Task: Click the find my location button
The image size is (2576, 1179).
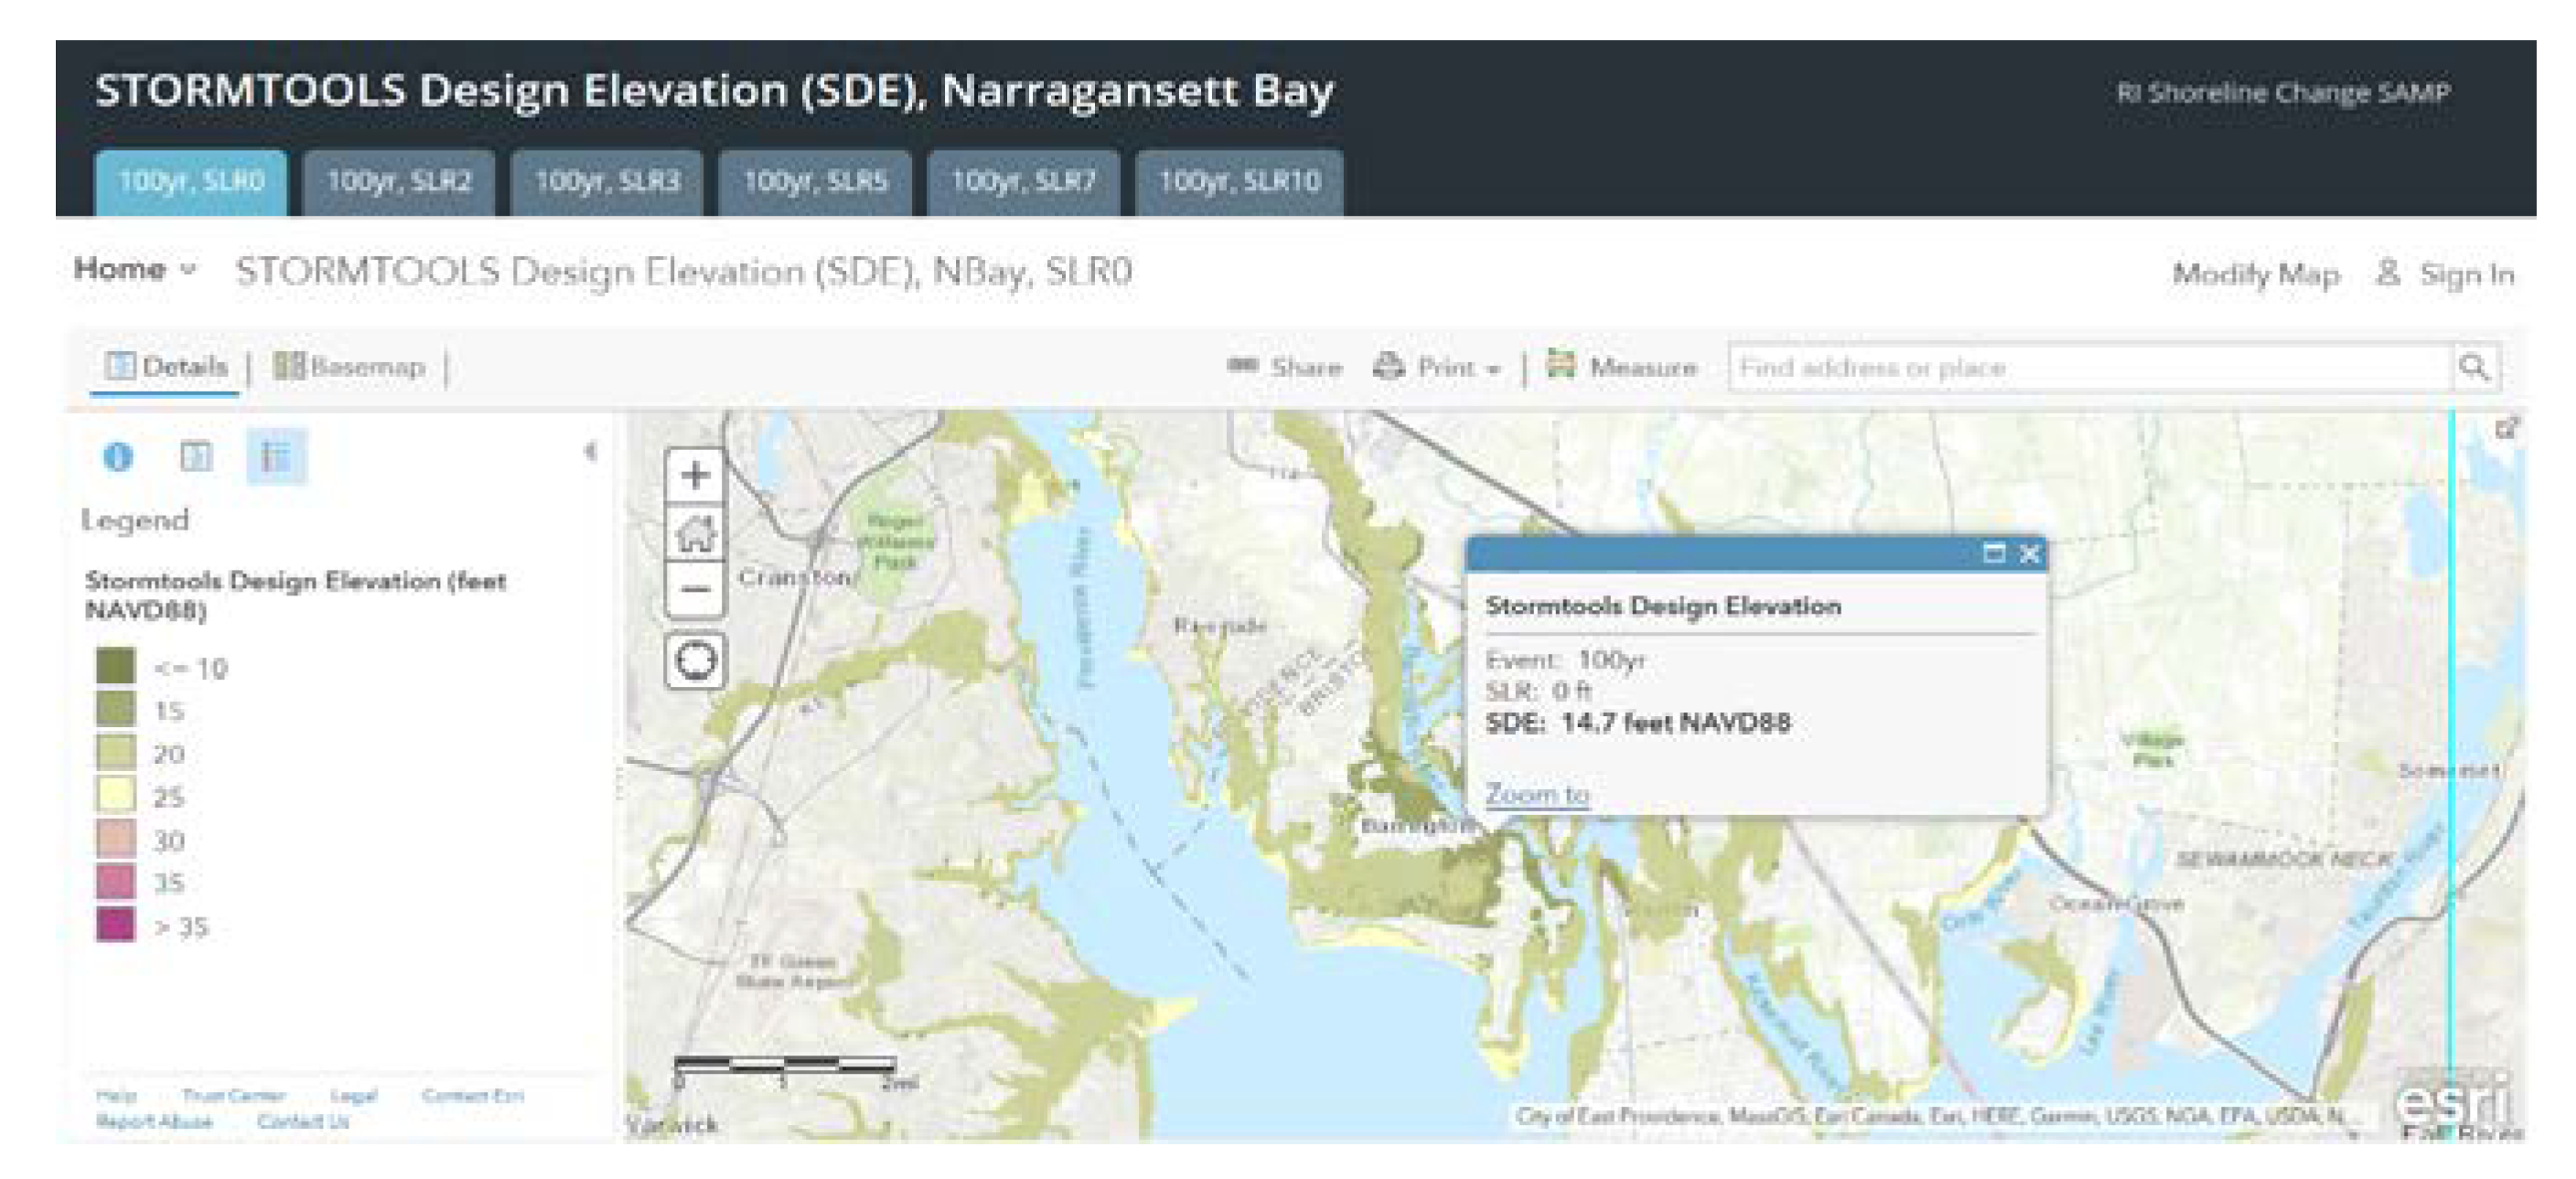Action: tap(696, 660)
